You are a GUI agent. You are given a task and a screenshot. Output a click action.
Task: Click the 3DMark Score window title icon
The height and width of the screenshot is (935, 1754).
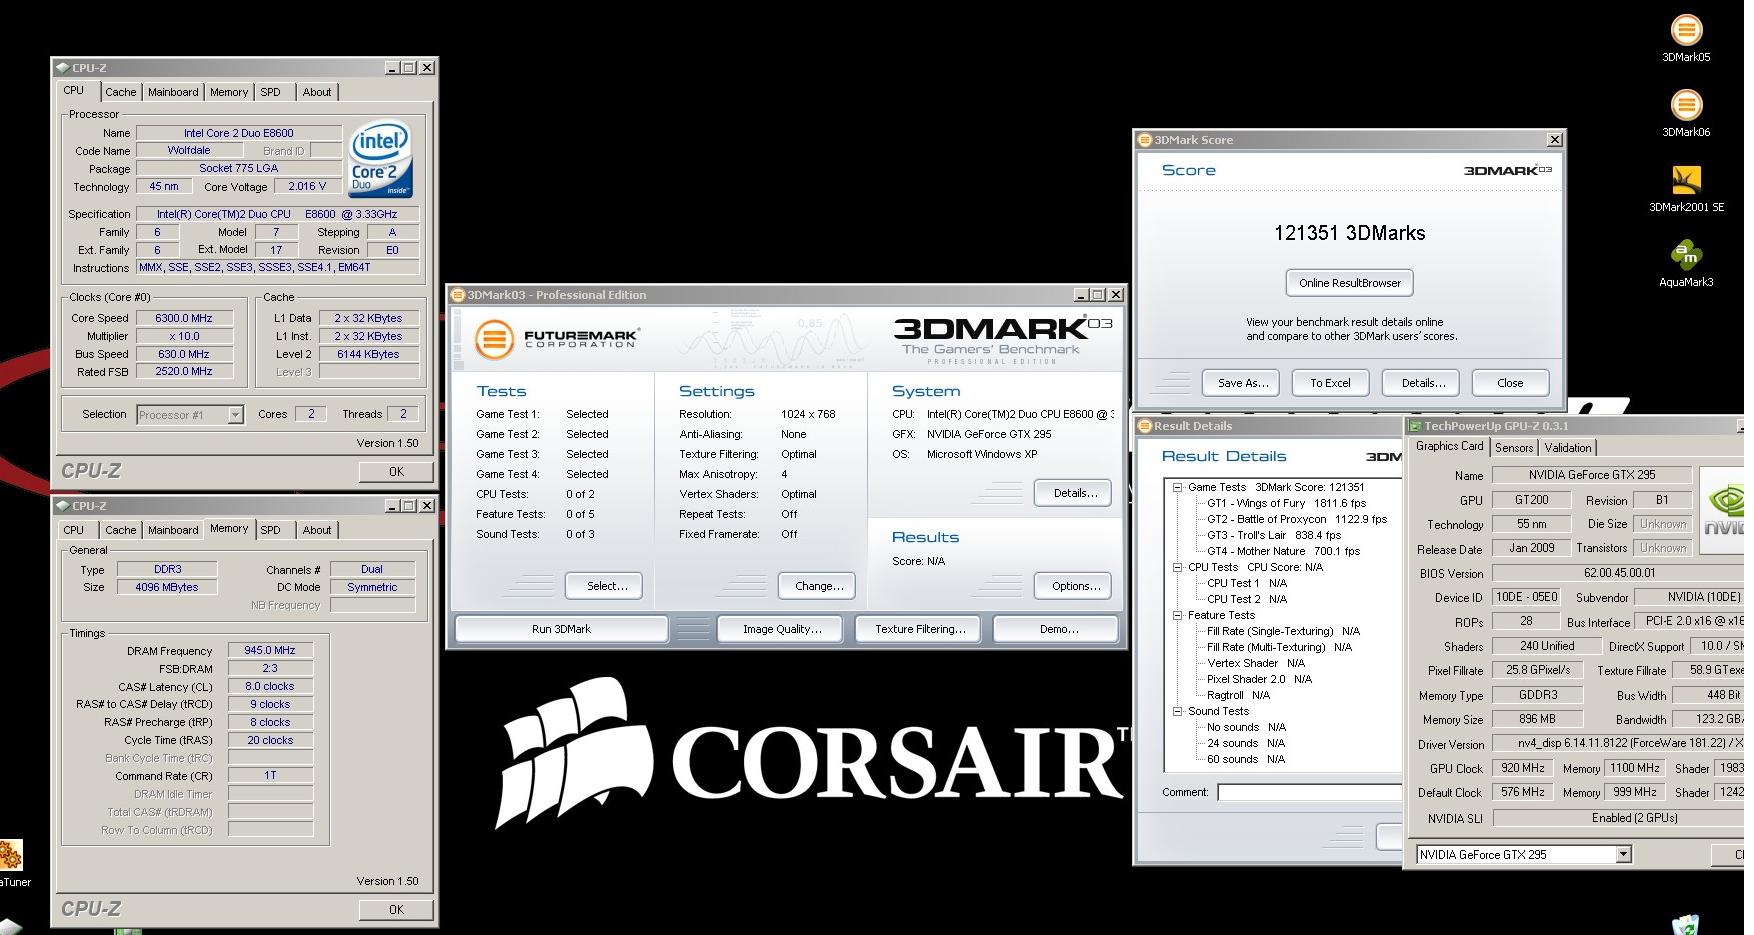[1145, 140]
